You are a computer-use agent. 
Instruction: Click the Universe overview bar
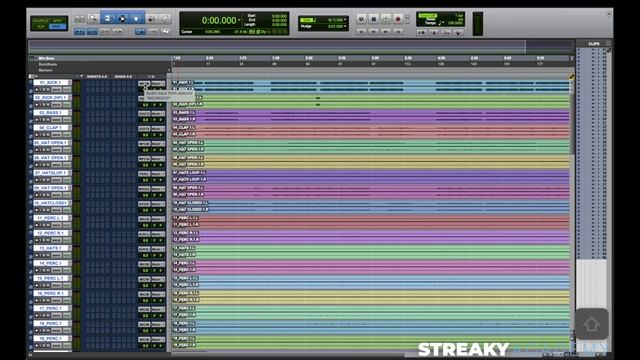click(x=300, y=47)
